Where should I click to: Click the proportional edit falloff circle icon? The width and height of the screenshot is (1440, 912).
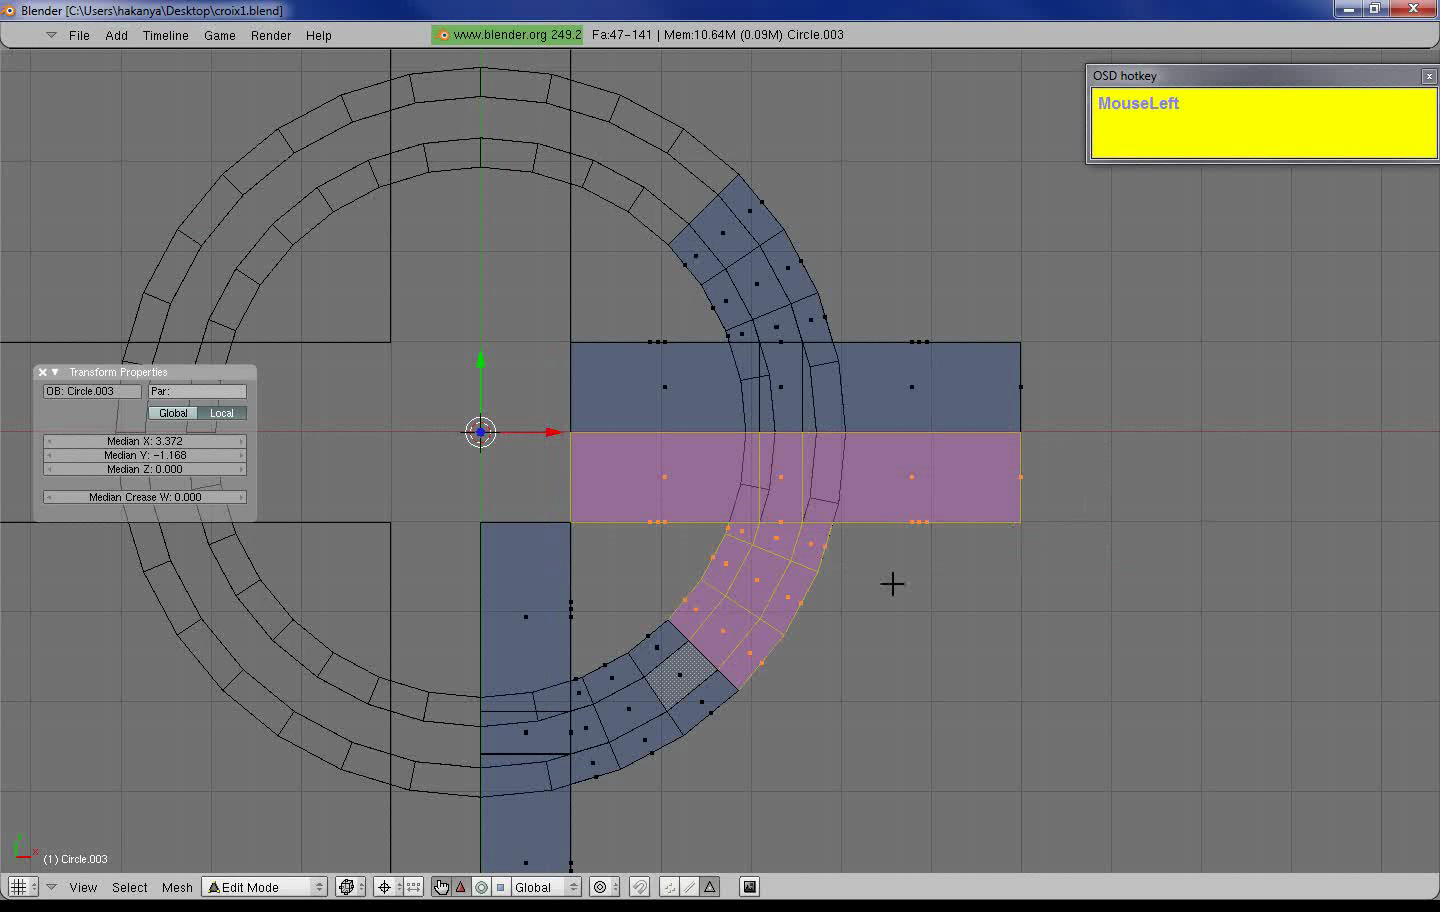click(x=600, y=887)
